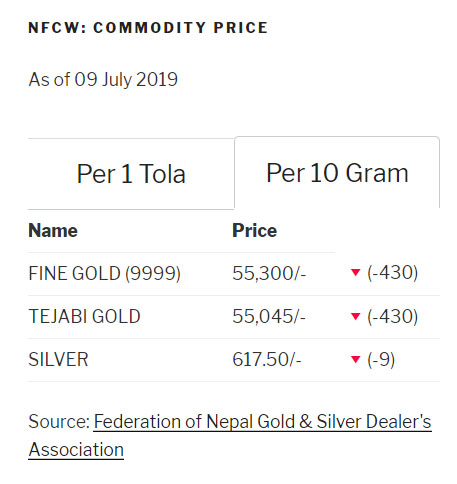
Task: Click the red down arrow beside Silver
Action: click(356, 359)
